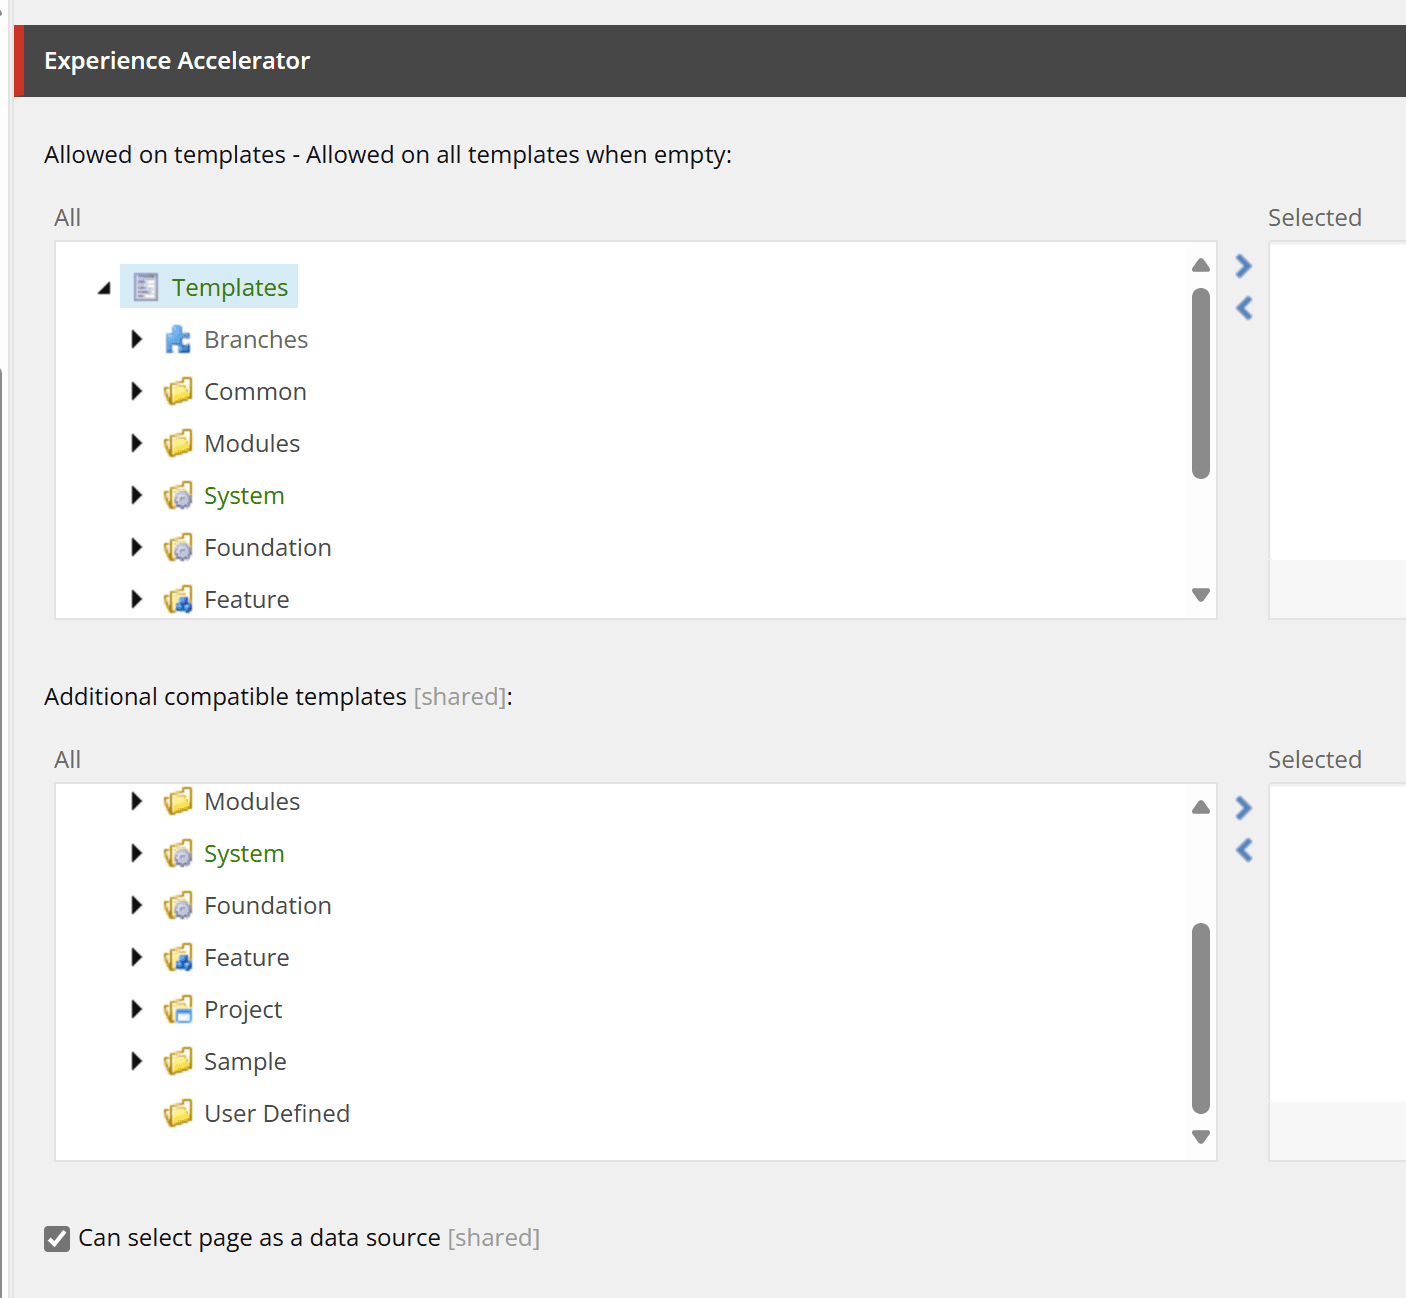Select the Sample label in bottom tree
Screen dimensions: 1406x1298
(245, 1061)
